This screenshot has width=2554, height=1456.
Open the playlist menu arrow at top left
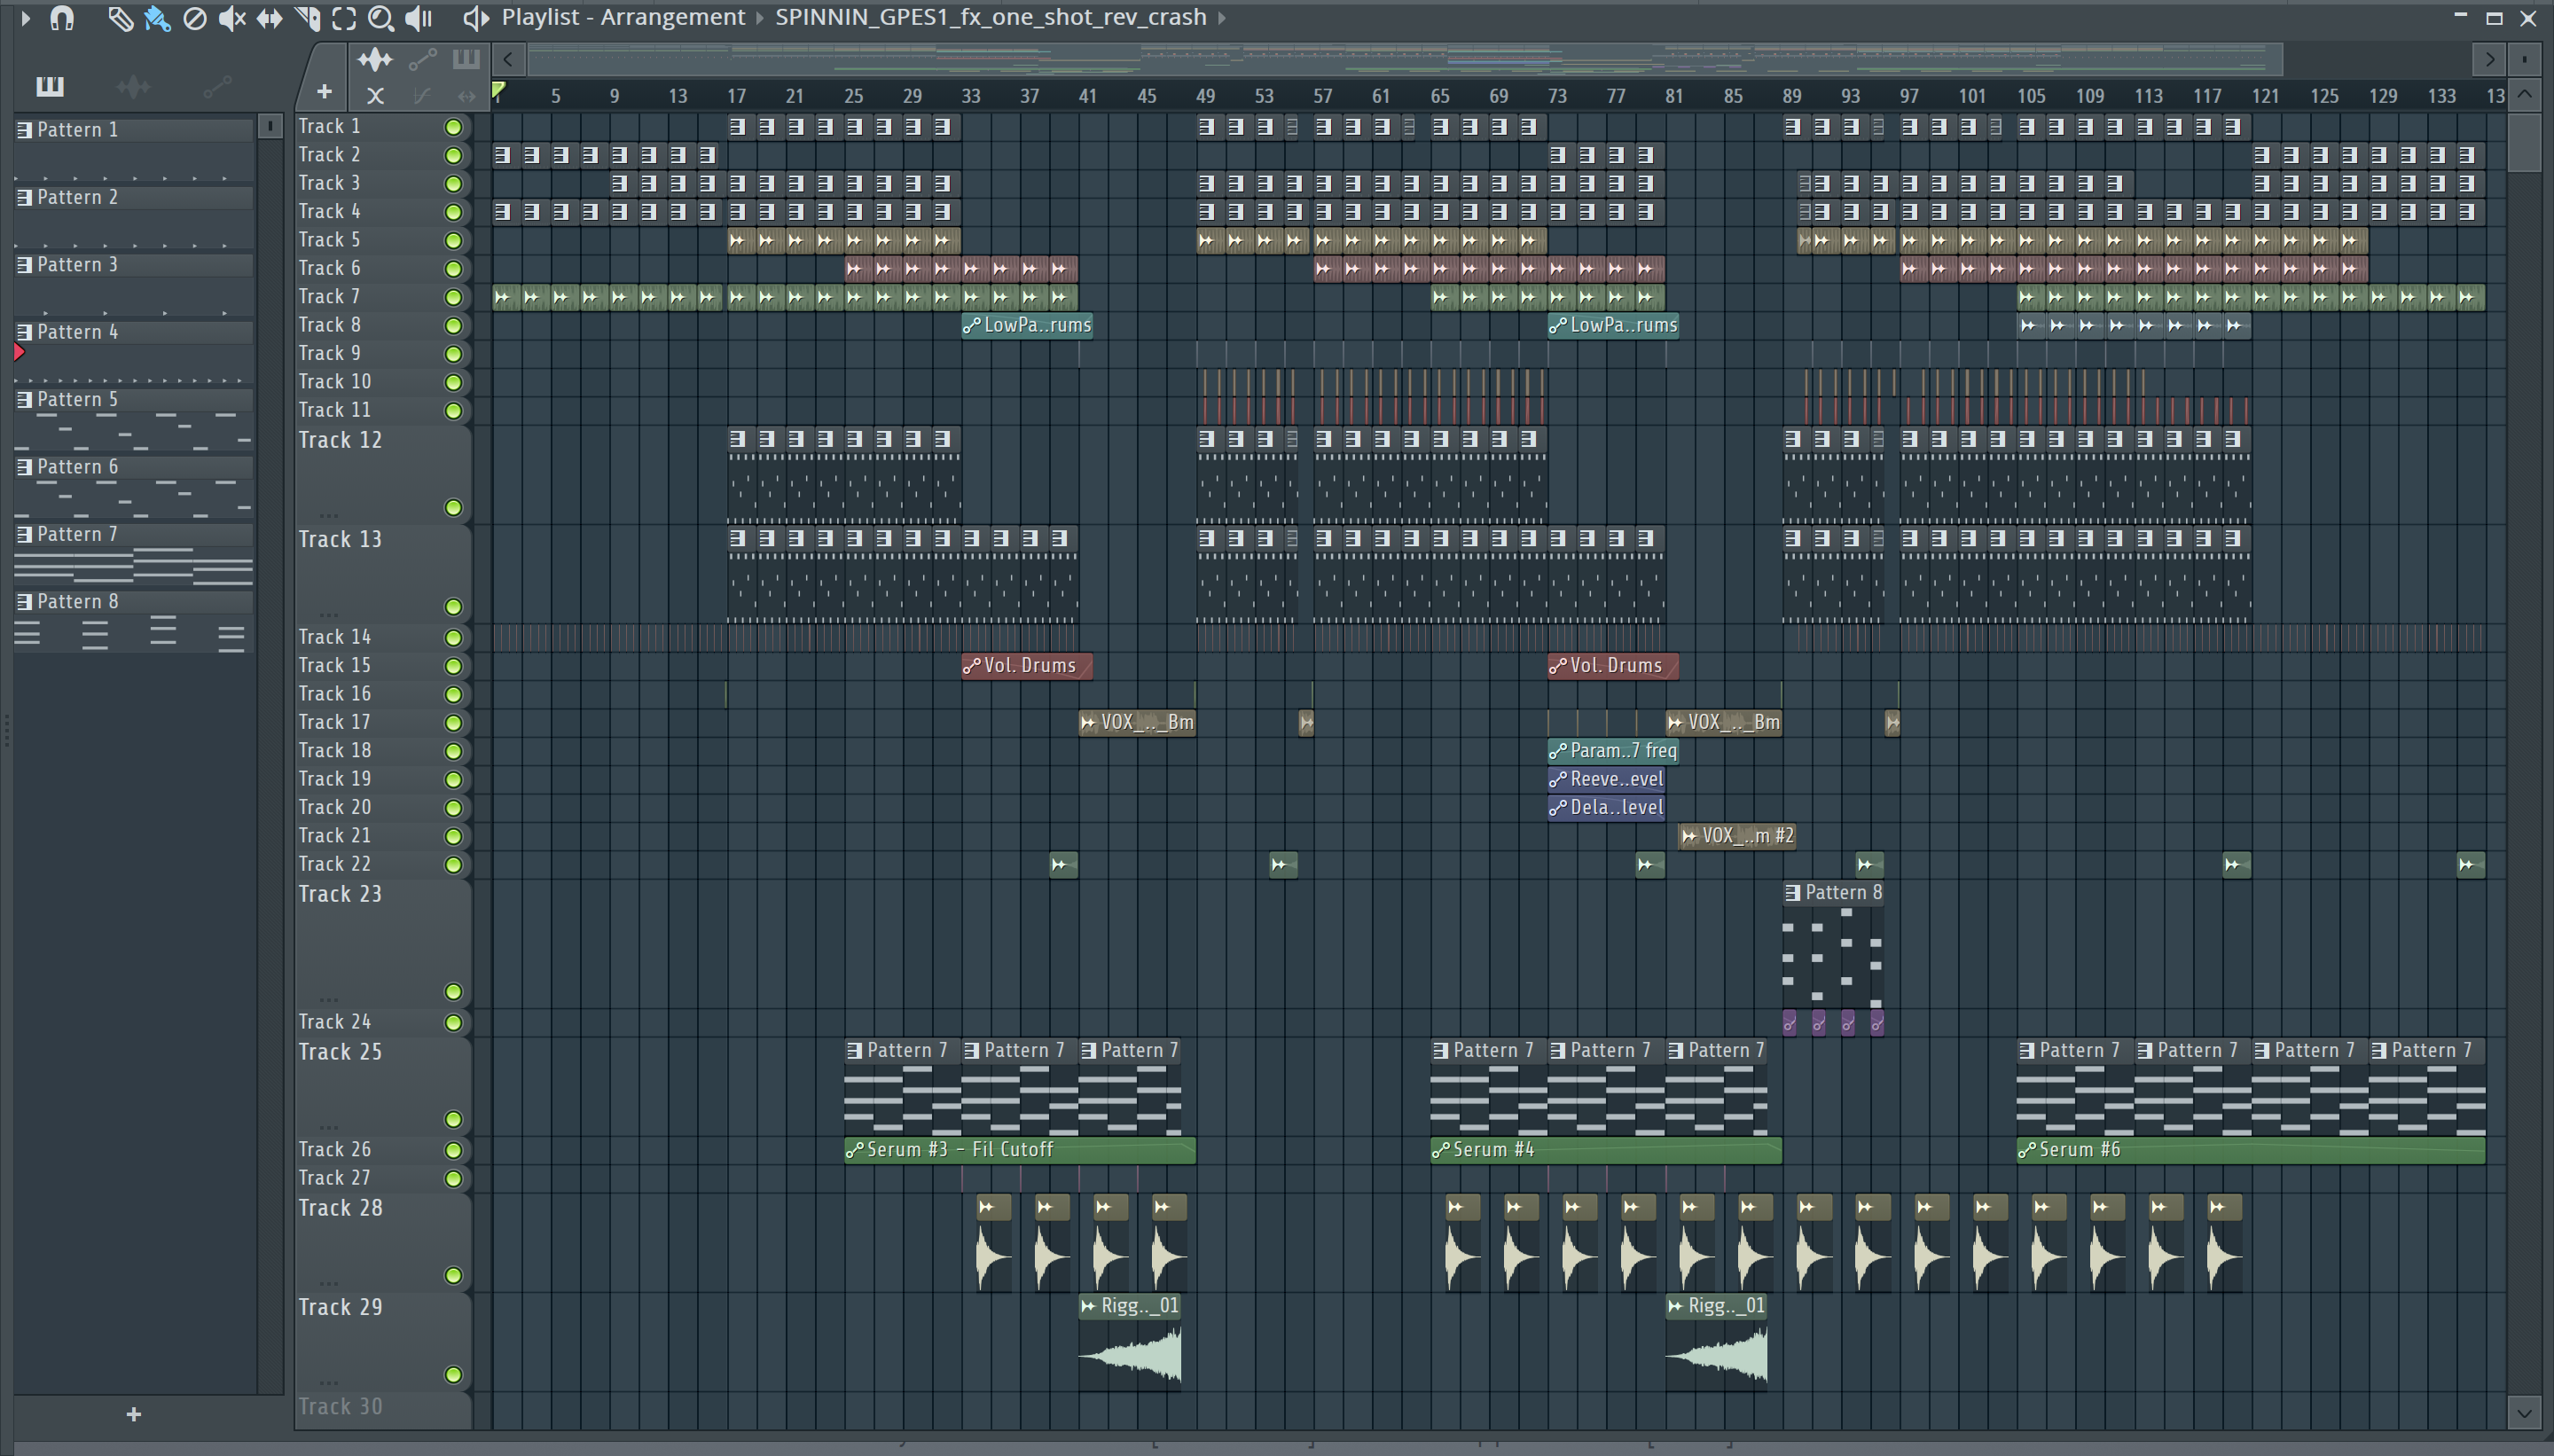click(25, 18)
